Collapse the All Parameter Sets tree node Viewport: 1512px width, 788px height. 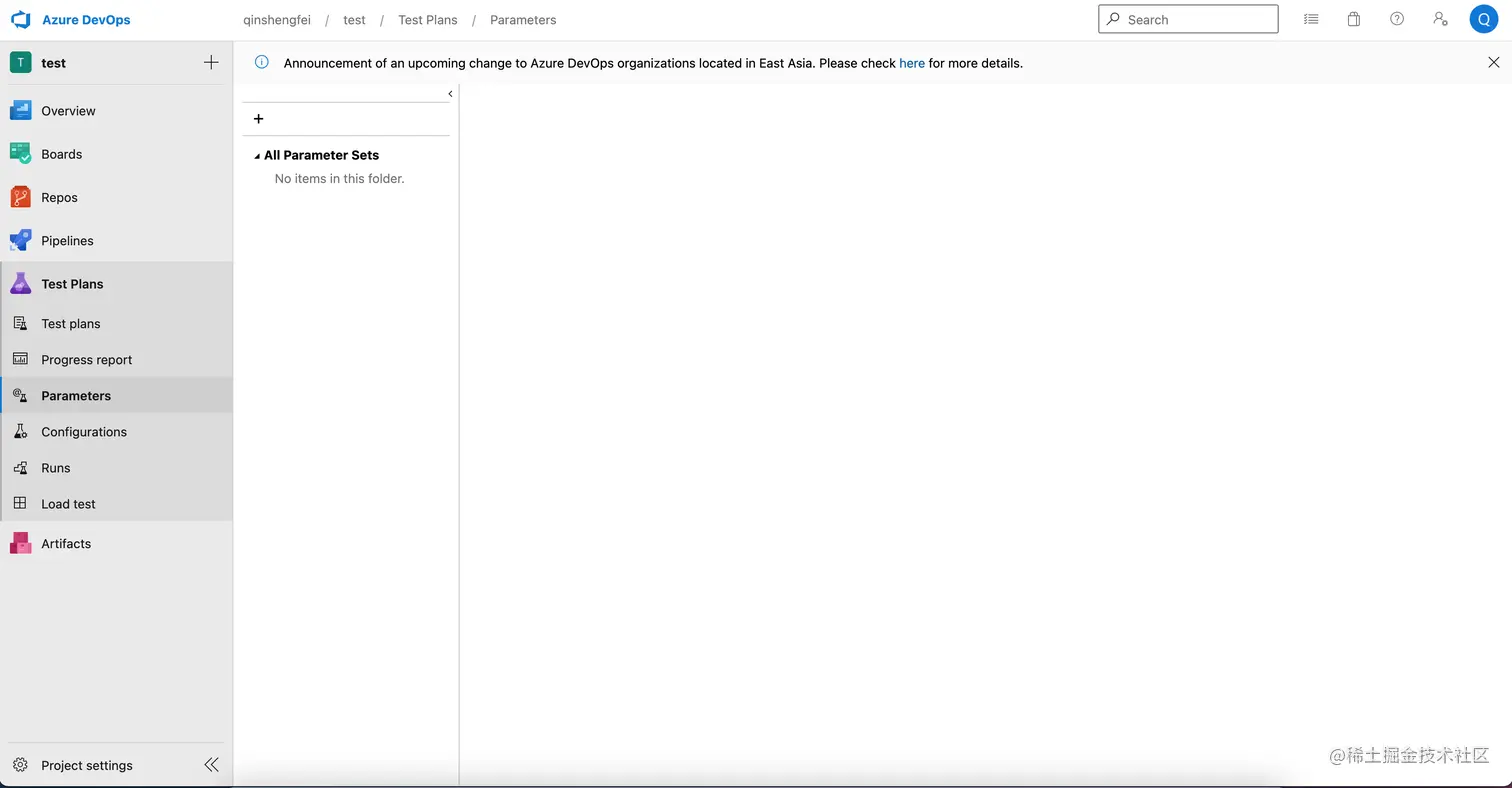coord(257,156)
